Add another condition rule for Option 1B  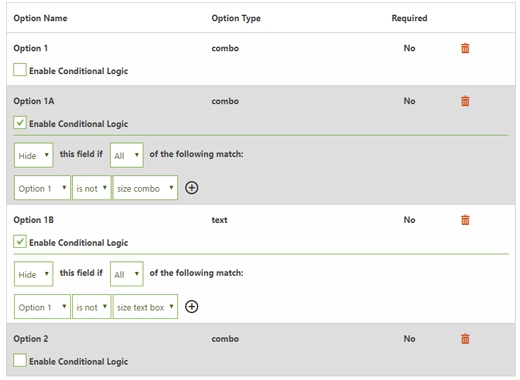pyautogui.click(x=192, y=307)
